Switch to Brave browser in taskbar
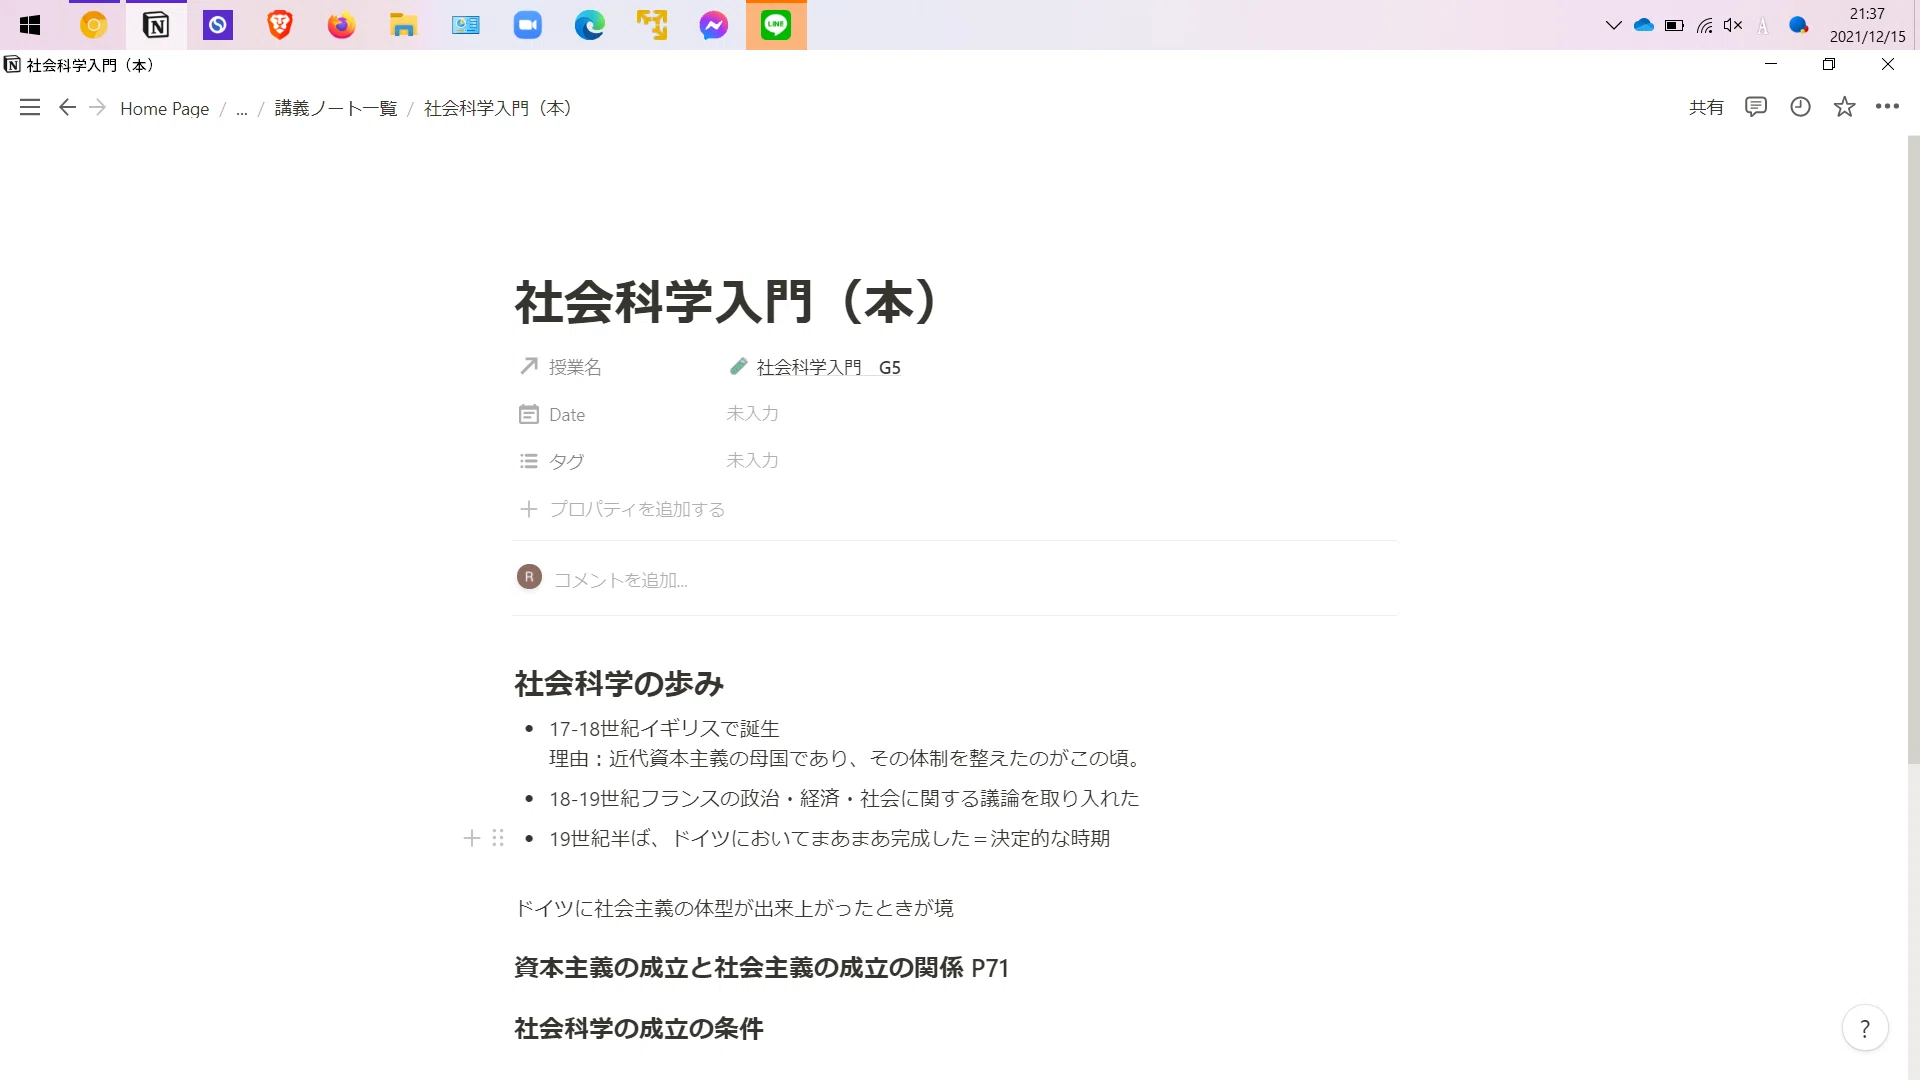 [280, 25]
